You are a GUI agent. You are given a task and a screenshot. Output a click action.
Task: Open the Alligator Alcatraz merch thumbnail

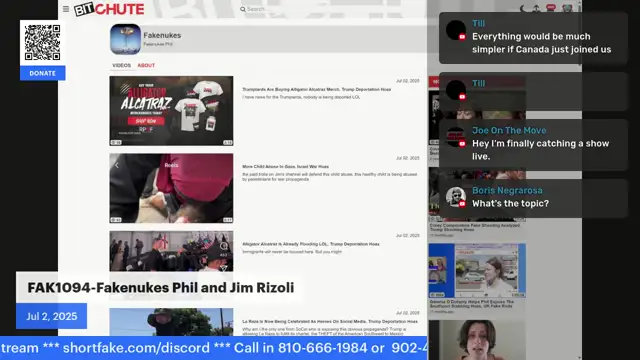171,111
